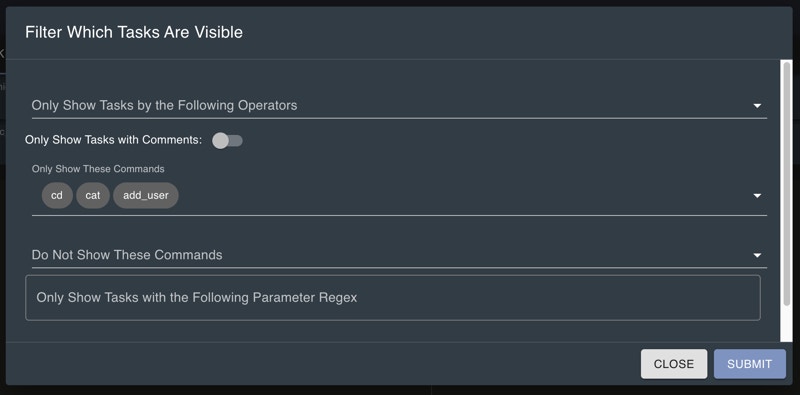The width and height of the screenshot is (800, 395).
Task: Select the add_user command chip
Action: pyautogui.click(x=146, y=195)
